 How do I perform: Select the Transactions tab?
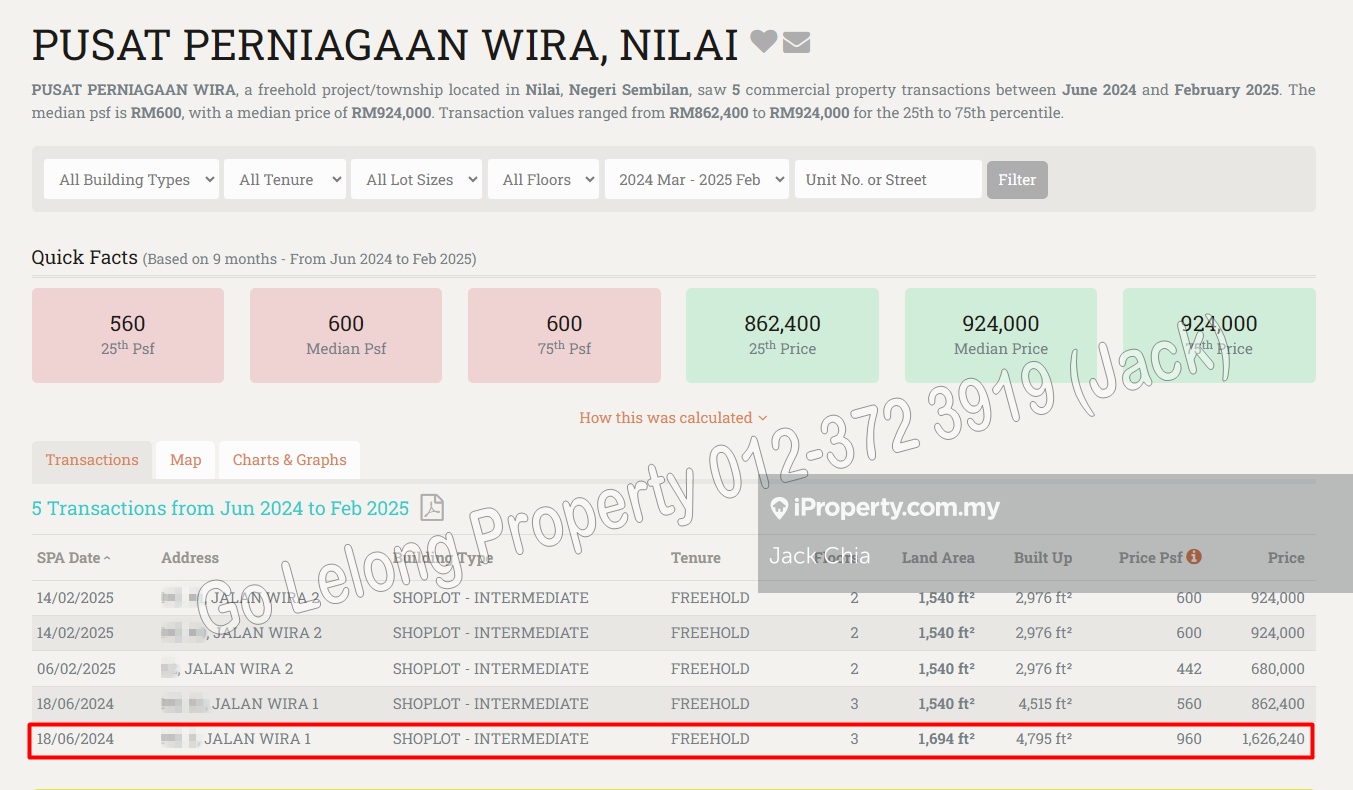[x=92, y=460]
